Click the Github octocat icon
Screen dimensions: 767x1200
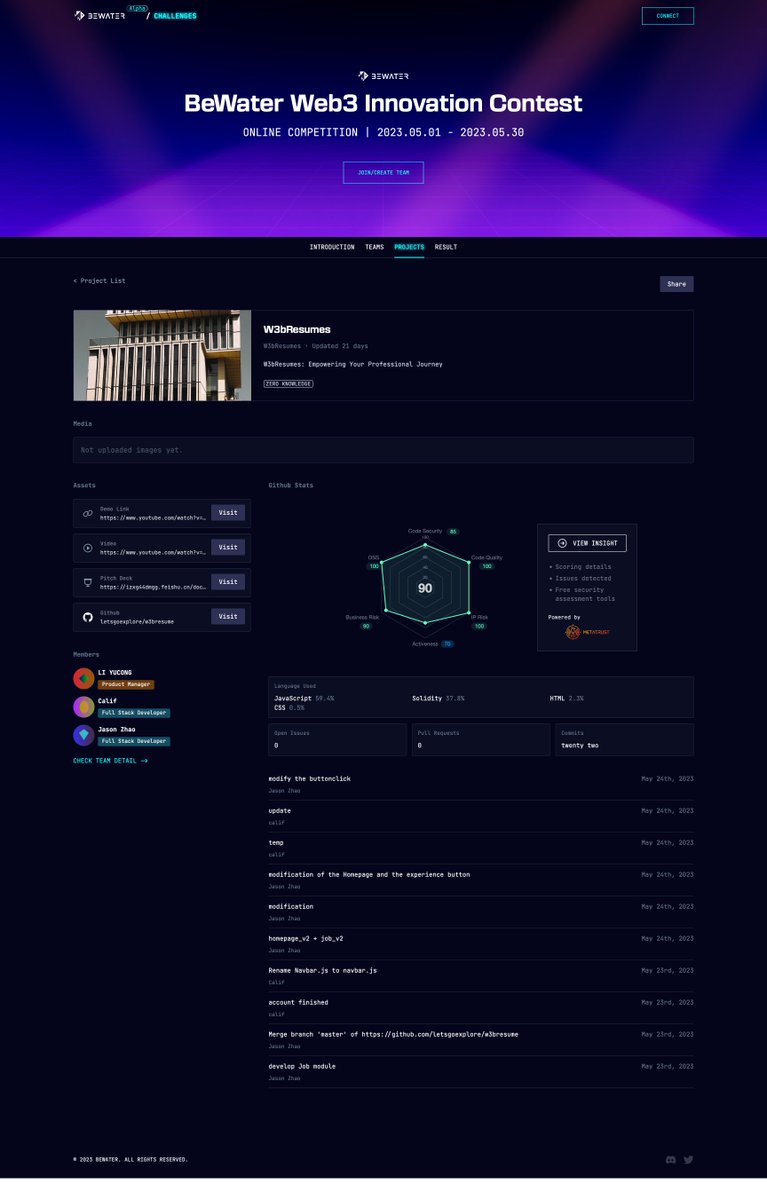pyautogui.click(x=88, y=617)
